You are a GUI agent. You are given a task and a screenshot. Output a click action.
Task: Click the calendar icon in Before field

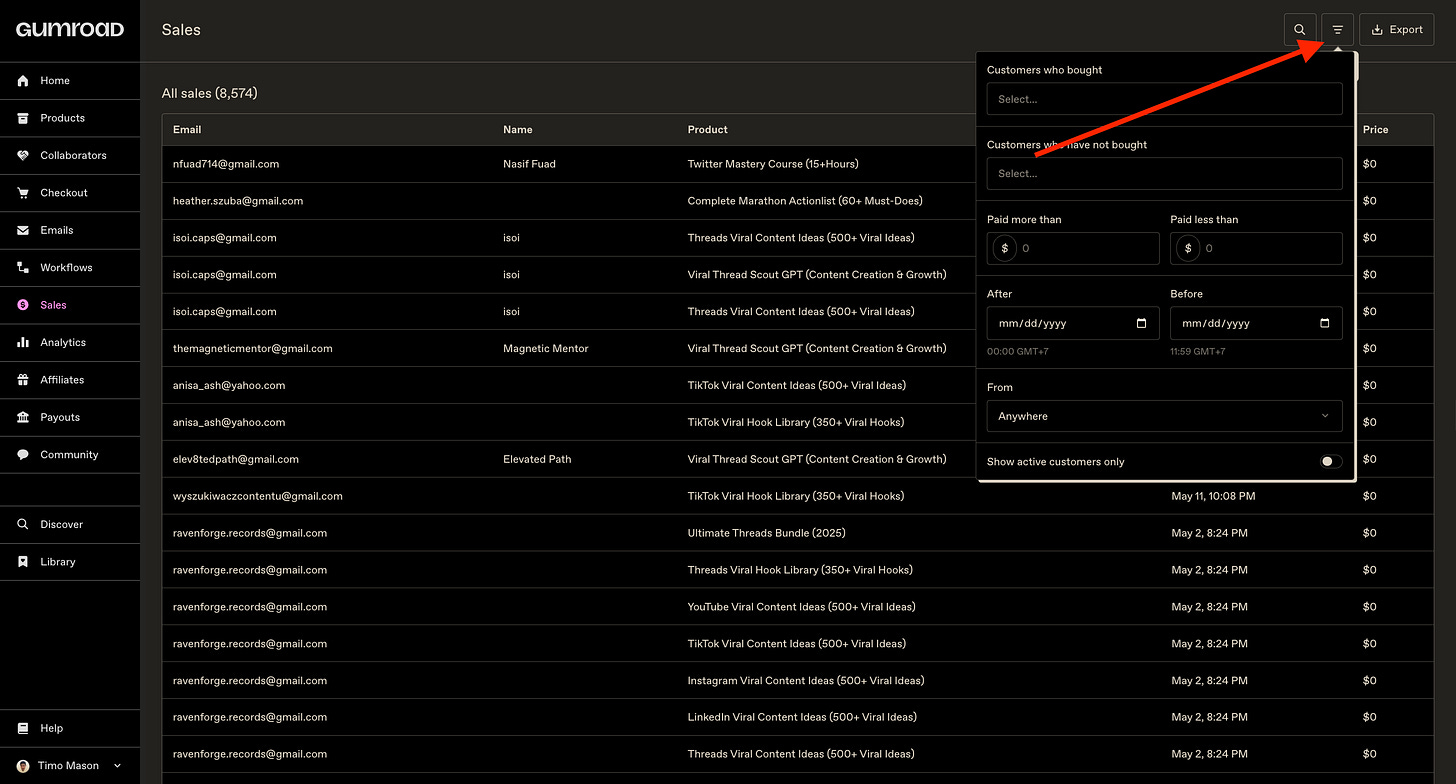pyautogui.click(x=1325, y=323)
